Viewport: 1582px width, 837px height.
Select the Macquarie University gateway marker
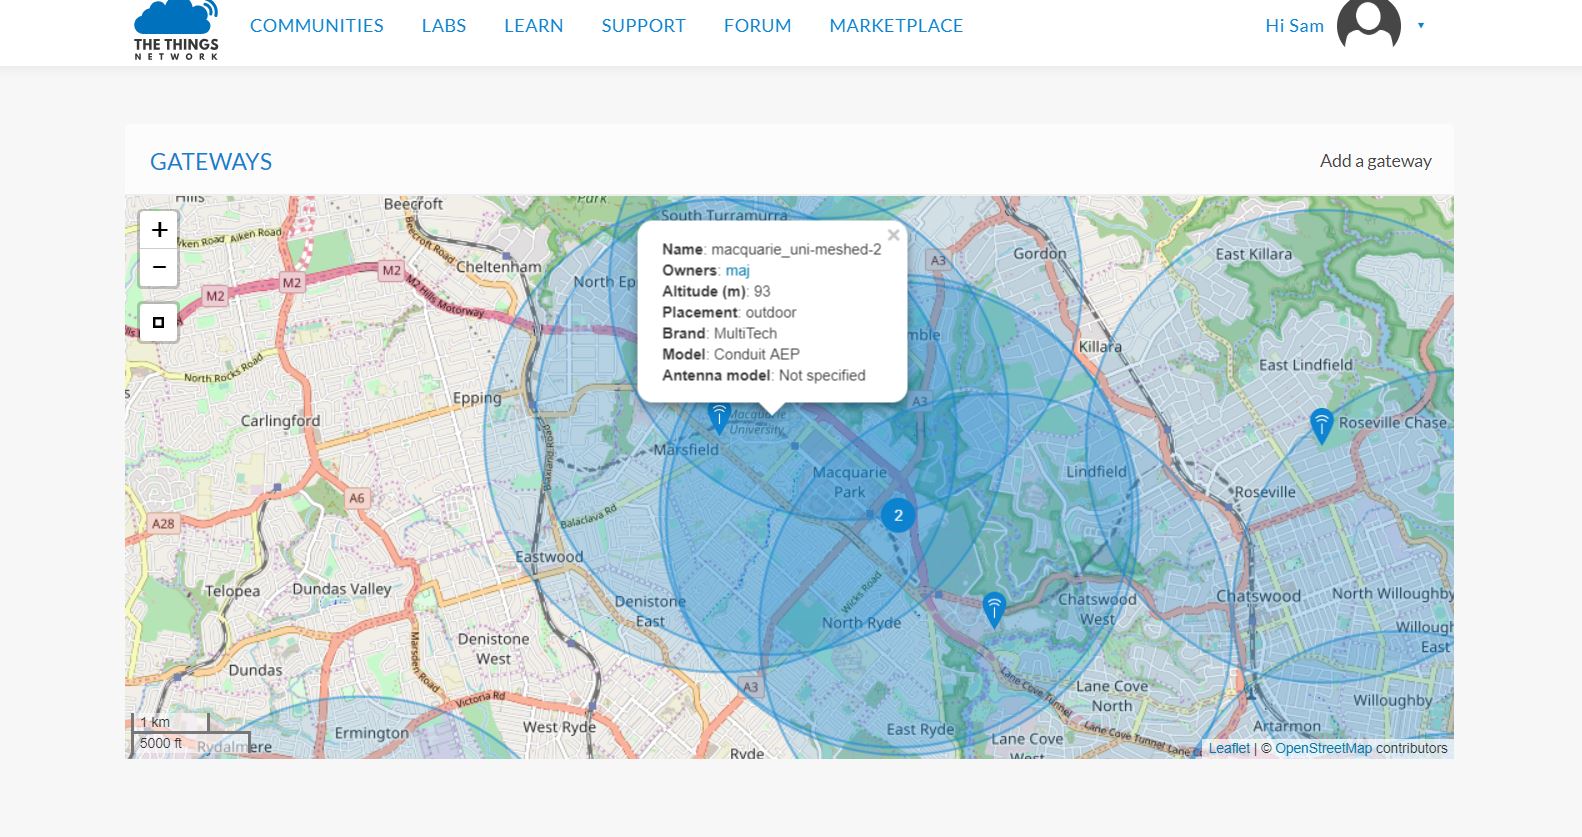click(x=718, y=416)
